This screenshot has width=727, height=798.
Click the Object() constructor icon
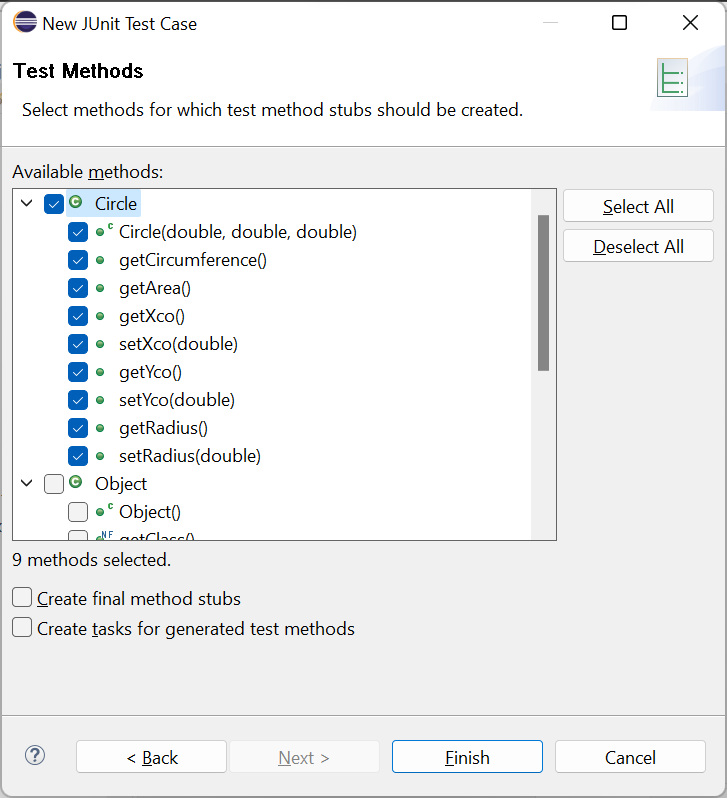(103, 511)
